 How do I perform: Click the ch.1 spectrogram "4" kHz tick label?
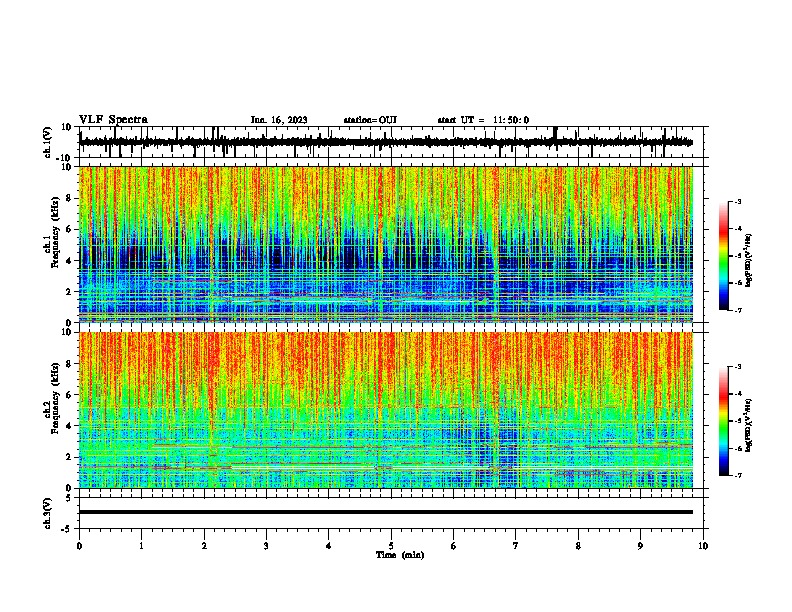(x=69, y=261)
